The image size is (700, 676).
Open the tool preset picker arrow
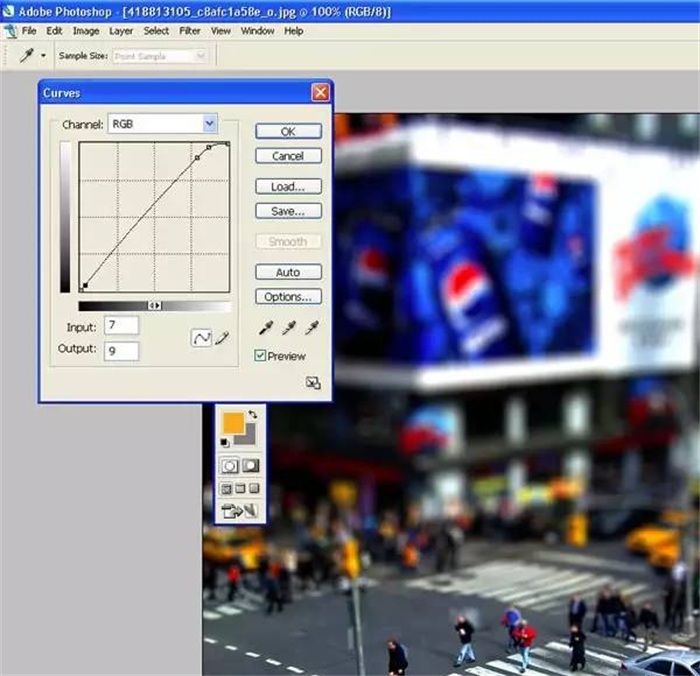coord(43,56)
